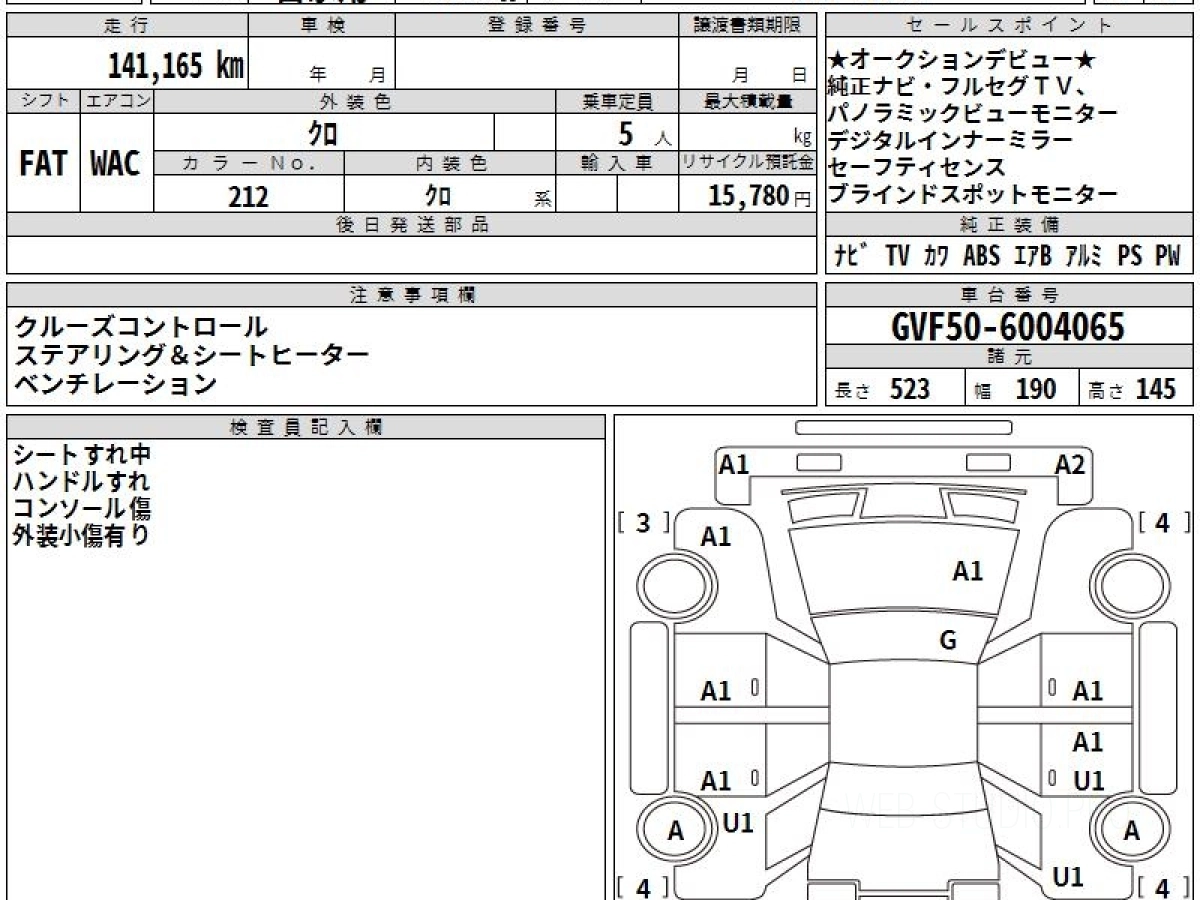Click the 検査員記入欄 header
Image resolution: width=1200 pixels, height=900 pixels.
tap(306, 426)
